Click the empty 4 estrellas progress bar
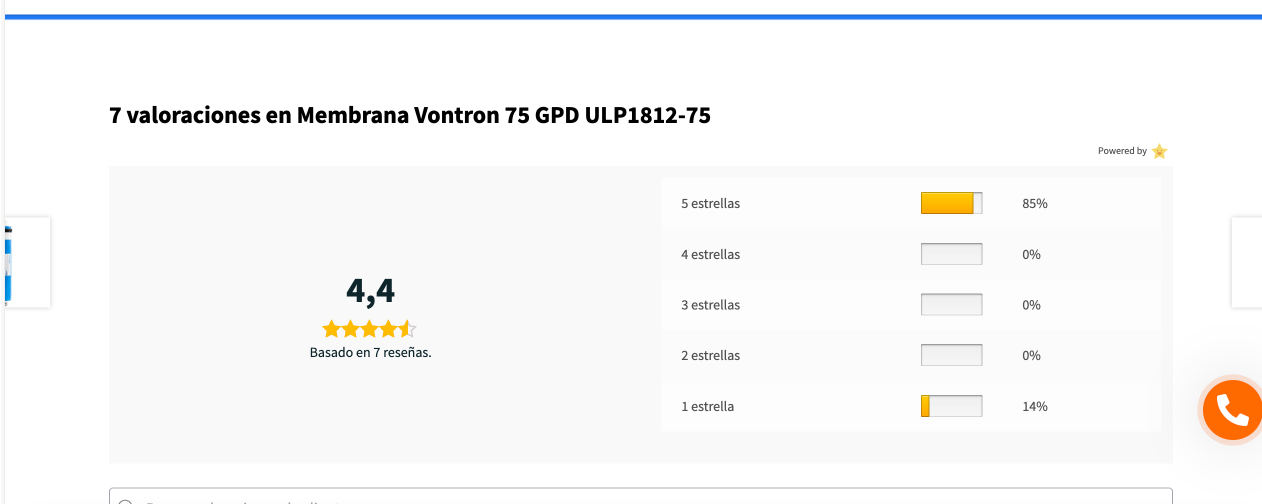 pos(952,254)
